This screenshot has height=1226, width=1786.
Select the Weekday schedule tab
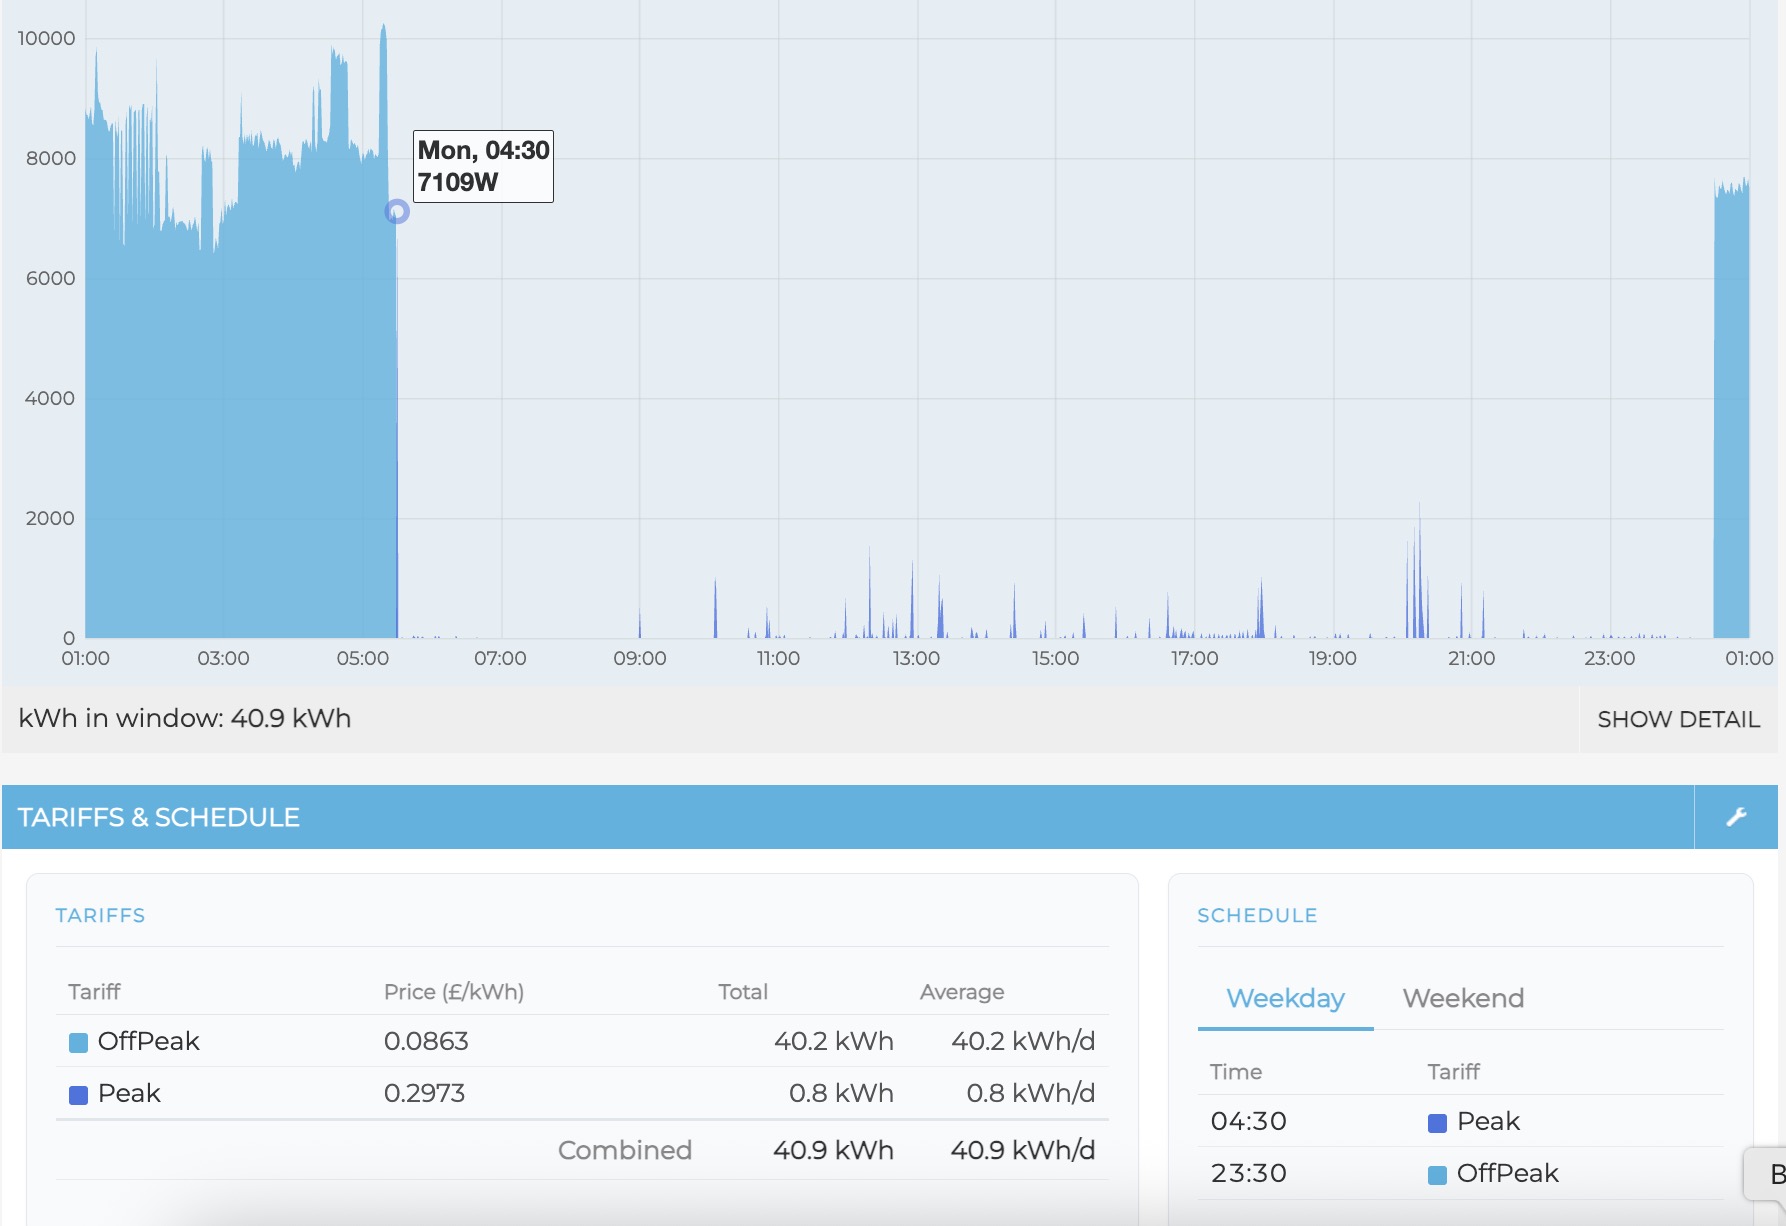[x=1285, y=998]
